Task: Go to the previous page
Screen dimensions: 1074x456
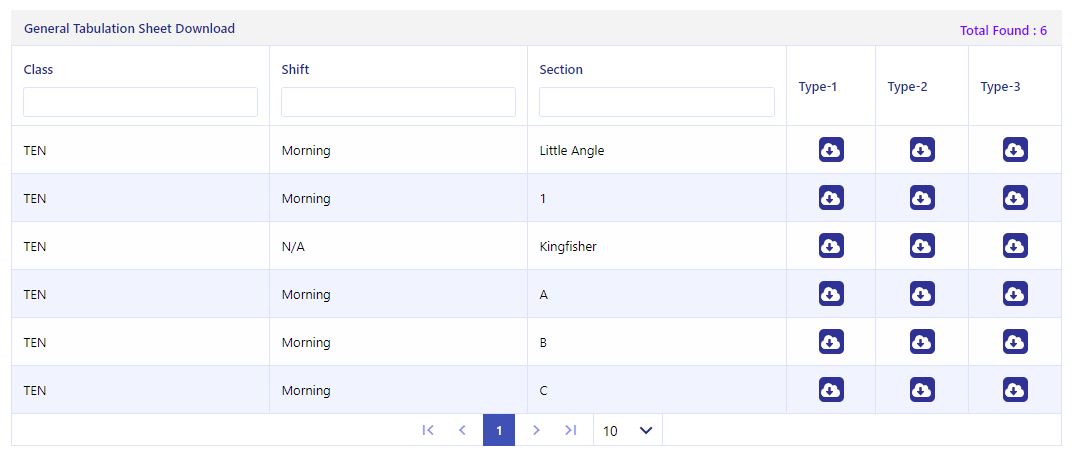Action: click(x=462, y=430)
